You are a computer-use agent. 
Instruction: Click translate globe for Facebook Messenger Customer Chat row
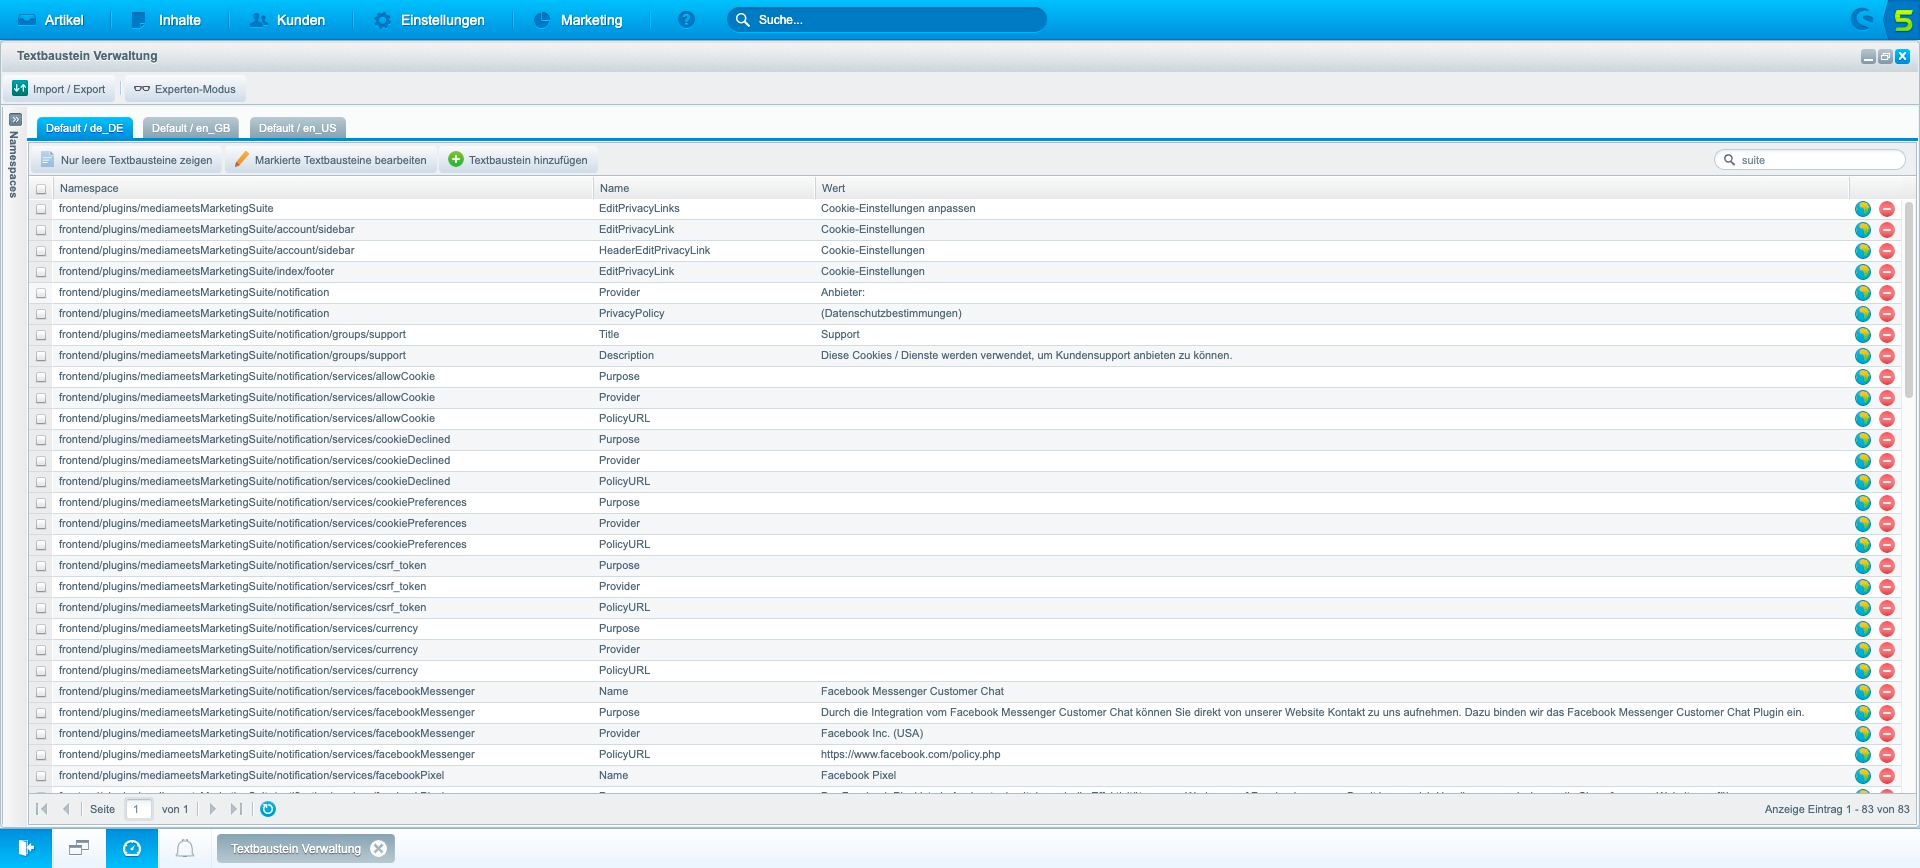tap(1863, 692)
